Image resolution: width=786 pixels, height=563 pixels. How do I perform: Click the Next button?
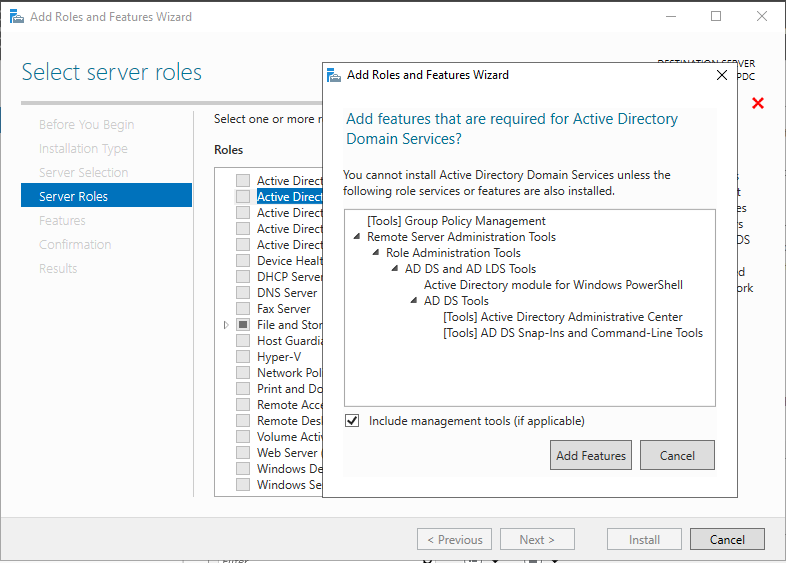tap(537, 539)
